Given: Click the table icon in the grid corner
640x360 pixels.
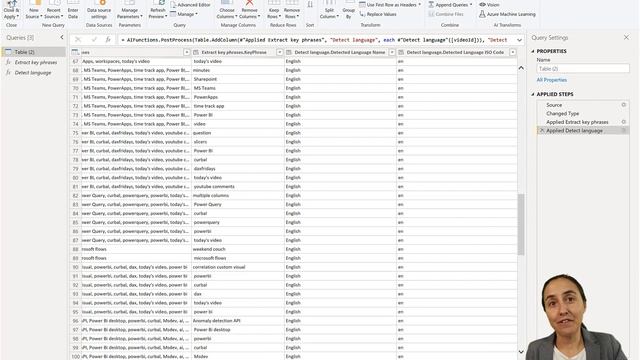Looking at the screenshot, I should [75, 52].
